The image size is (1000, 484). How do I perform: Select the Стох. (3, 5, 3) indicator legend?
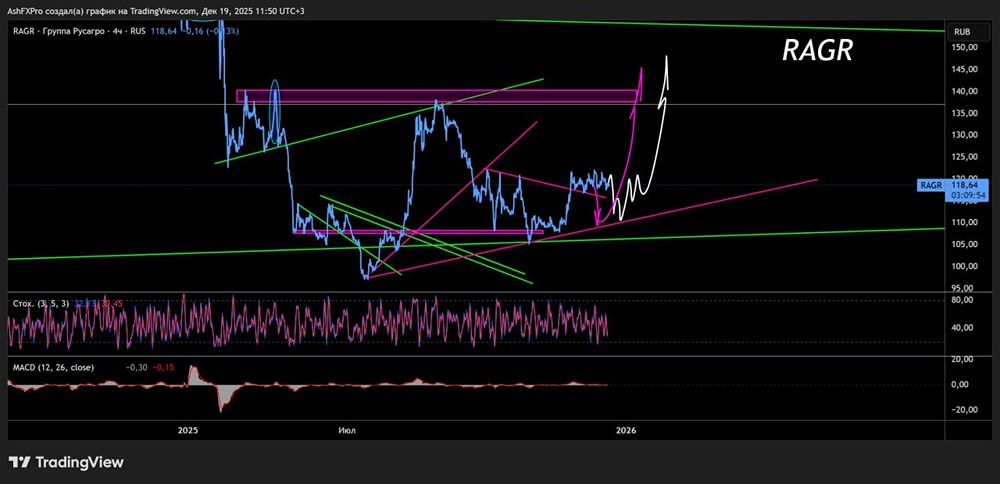click(41, 304)
